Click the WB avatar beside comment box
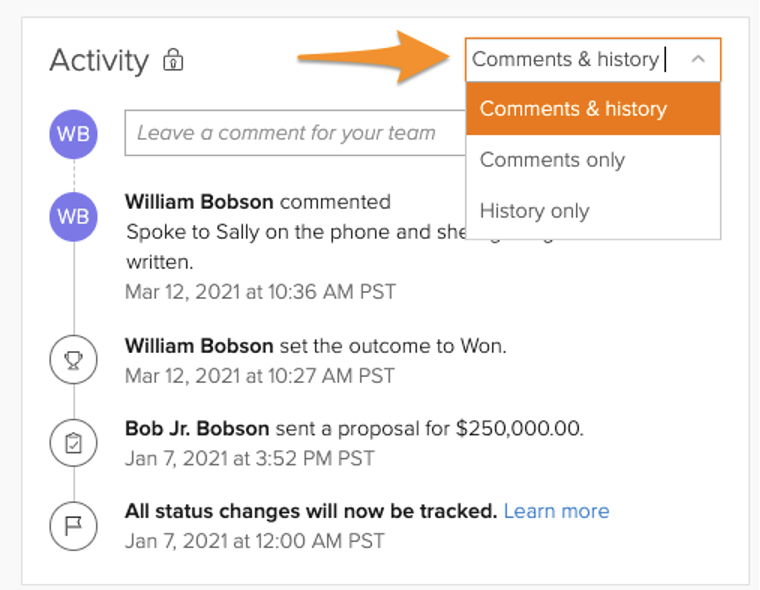The height and width of the screenshot is (590, 760). coord(73,134)
